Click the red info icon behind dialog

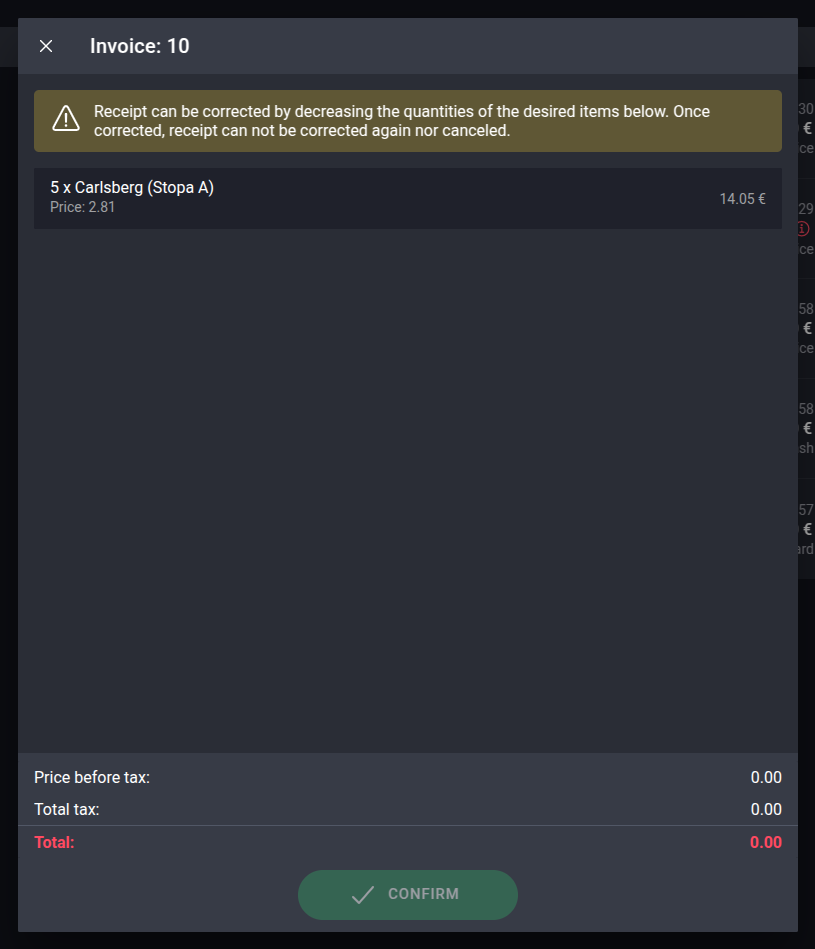[x=804, y=229]
